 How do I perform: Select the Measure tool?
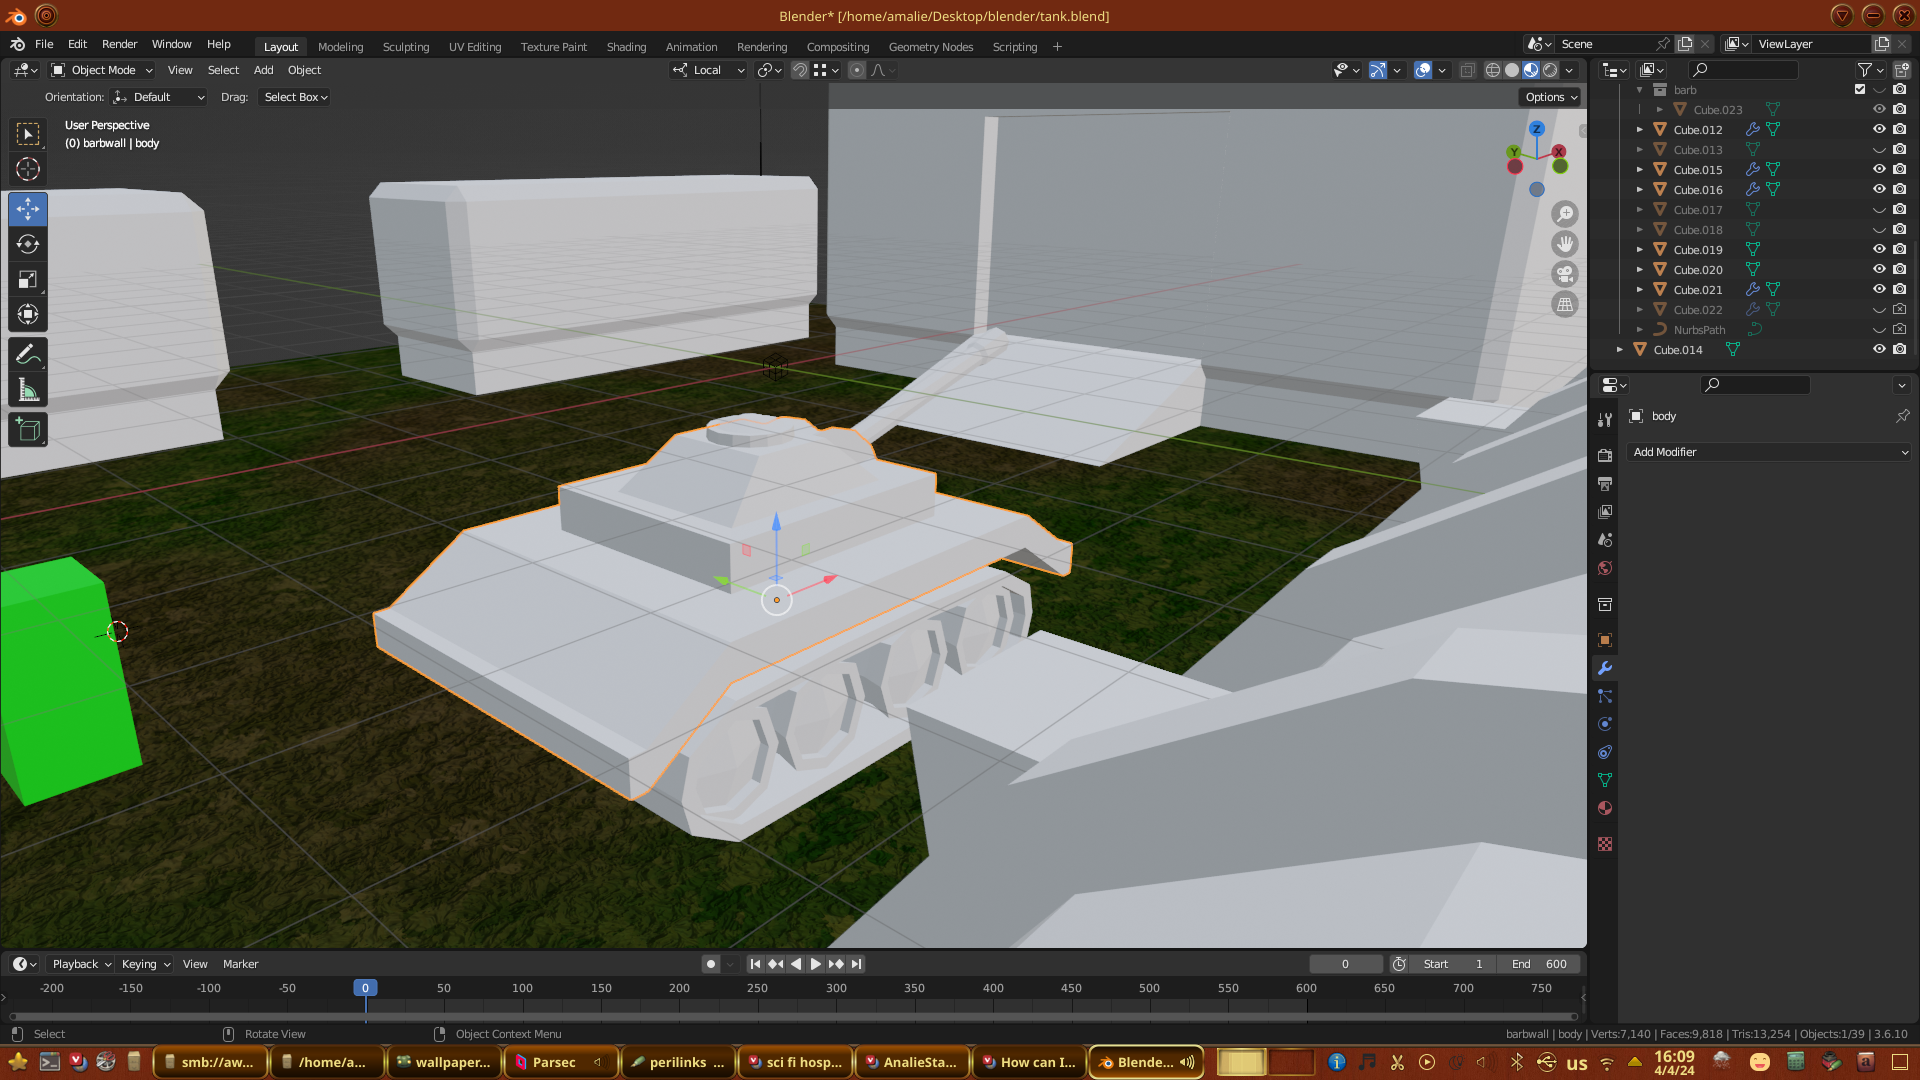pos(28,391)
